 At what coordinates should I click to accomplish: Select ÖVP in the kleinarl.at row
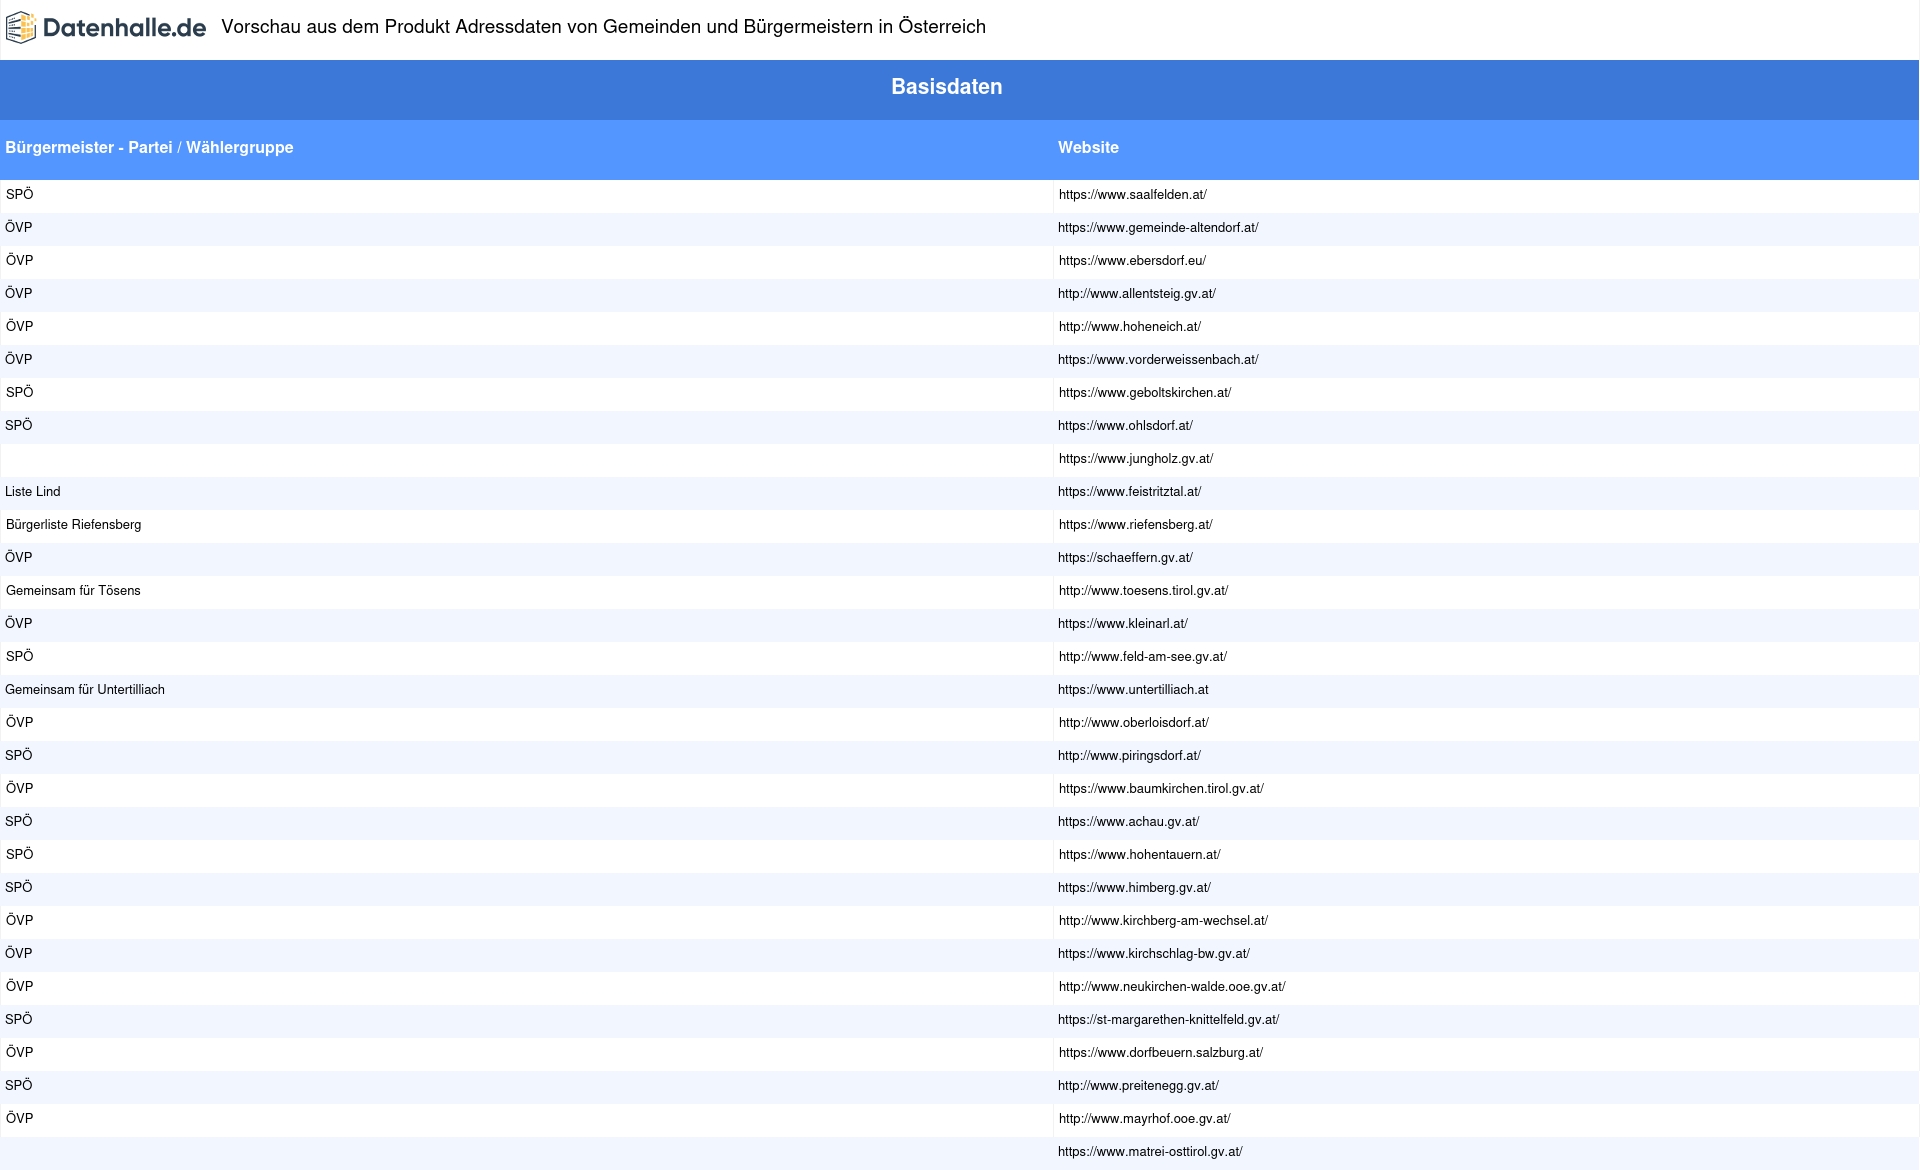point(19,624)
